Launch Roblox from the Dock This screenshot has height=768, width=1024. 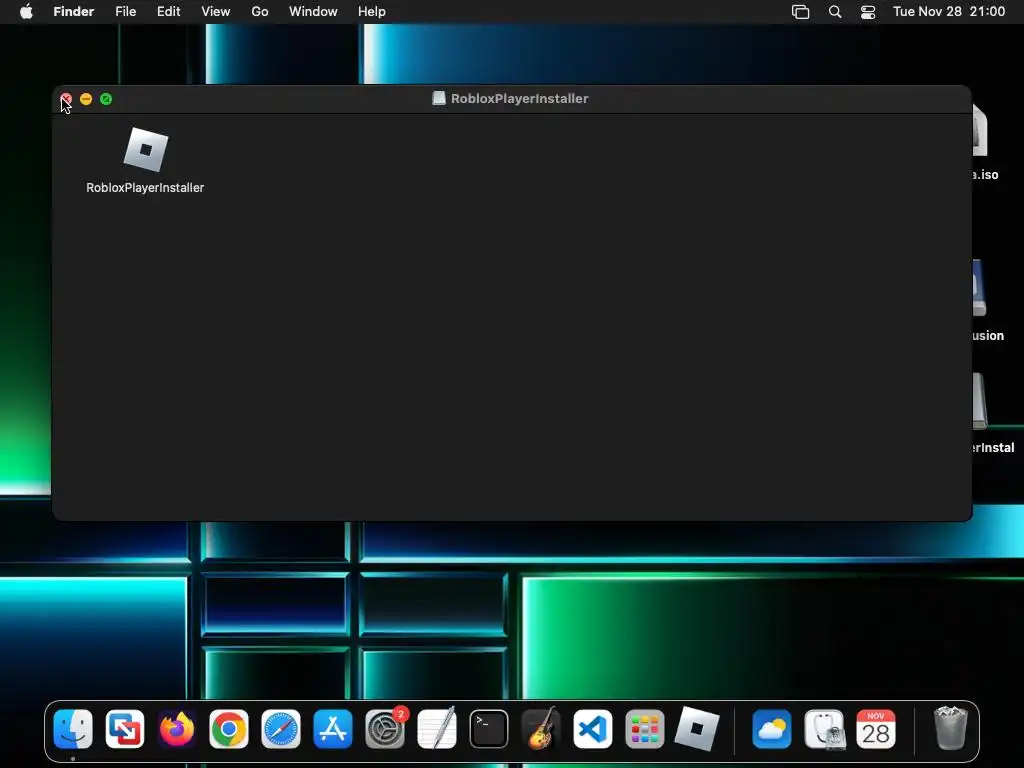point(697,729)
